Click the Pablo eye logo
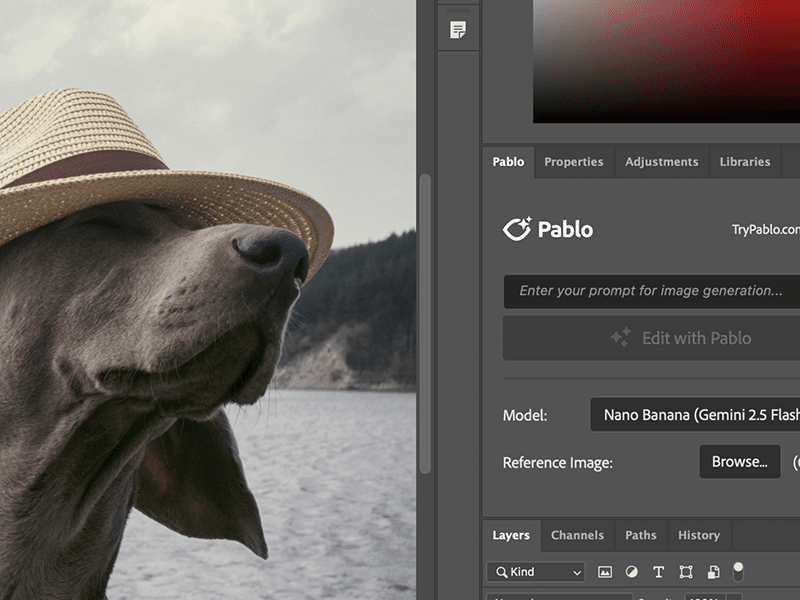Viewport: 800px width, 600px height. click(515, 228)
